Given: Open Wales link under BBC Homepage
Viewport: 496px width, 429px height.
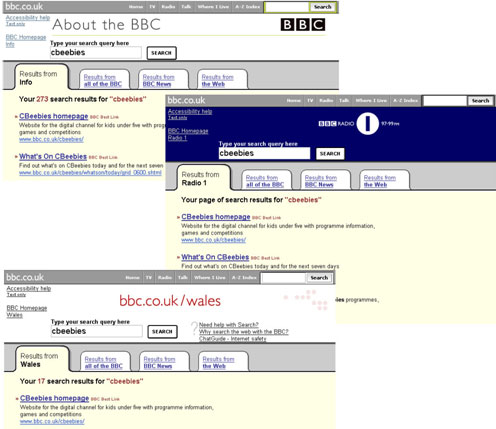Looking at the screenshot, I should (15, 315).
